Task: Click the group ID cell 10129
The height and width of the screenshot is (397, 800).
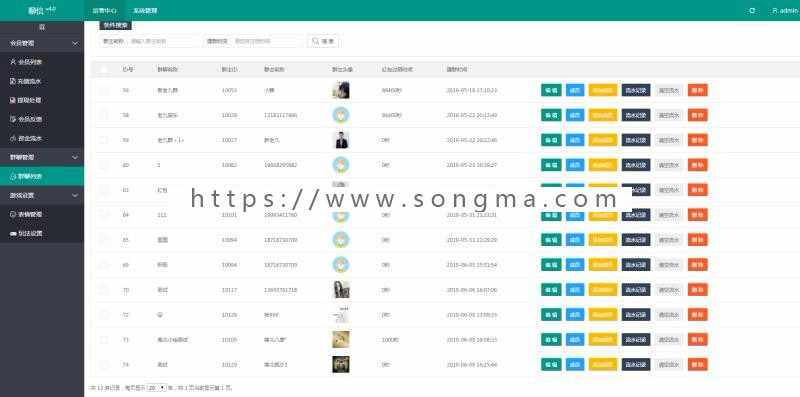Action: tap(229, 364)
